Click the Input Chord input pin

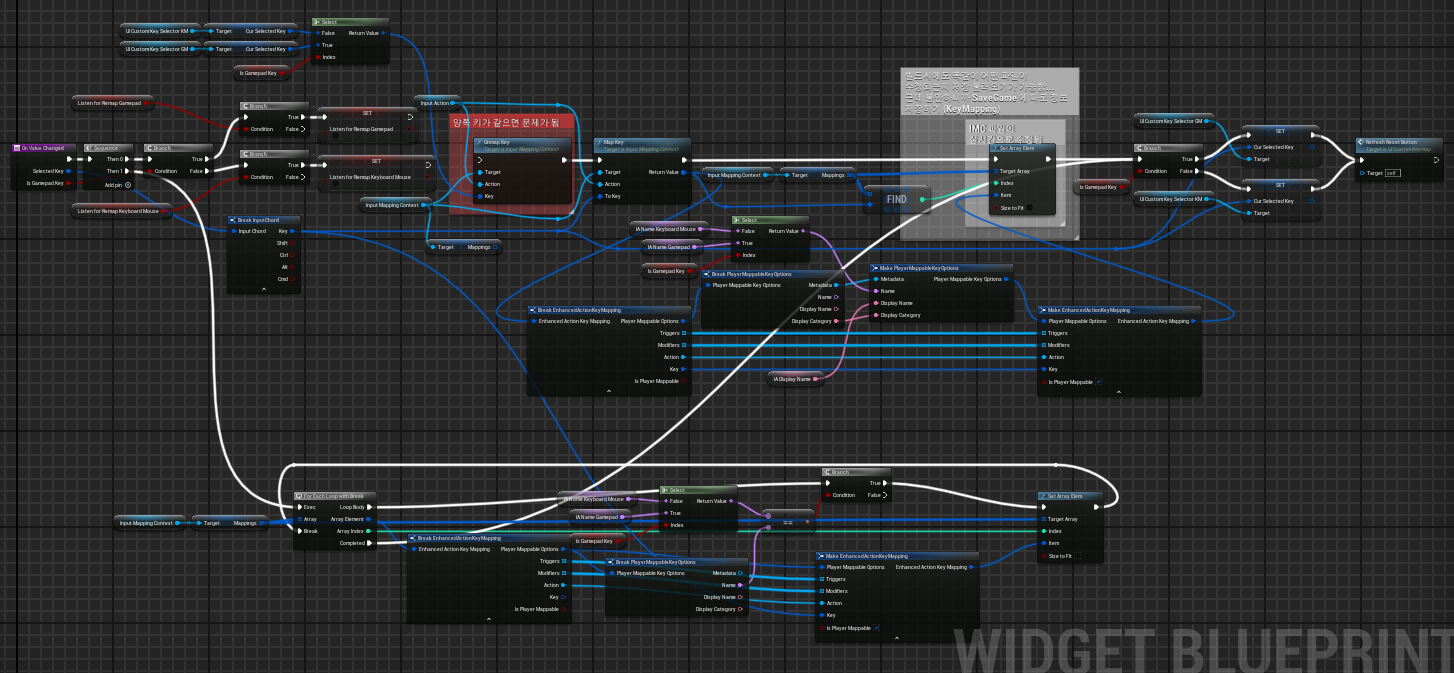[233, 231]
